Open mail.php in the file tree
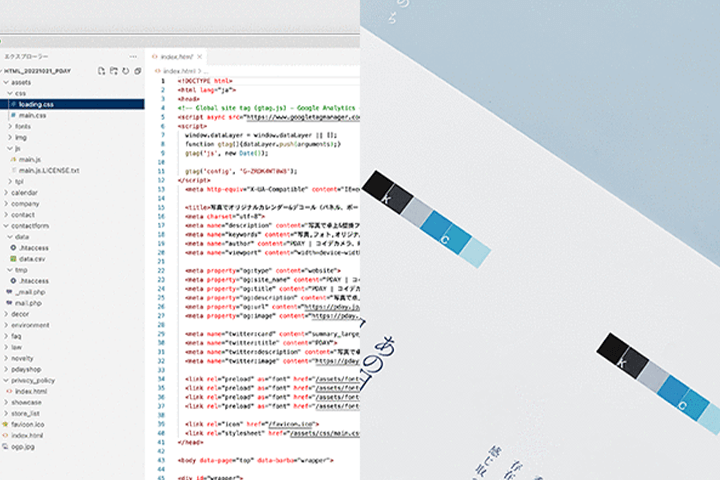 click(x=28, y=303)
